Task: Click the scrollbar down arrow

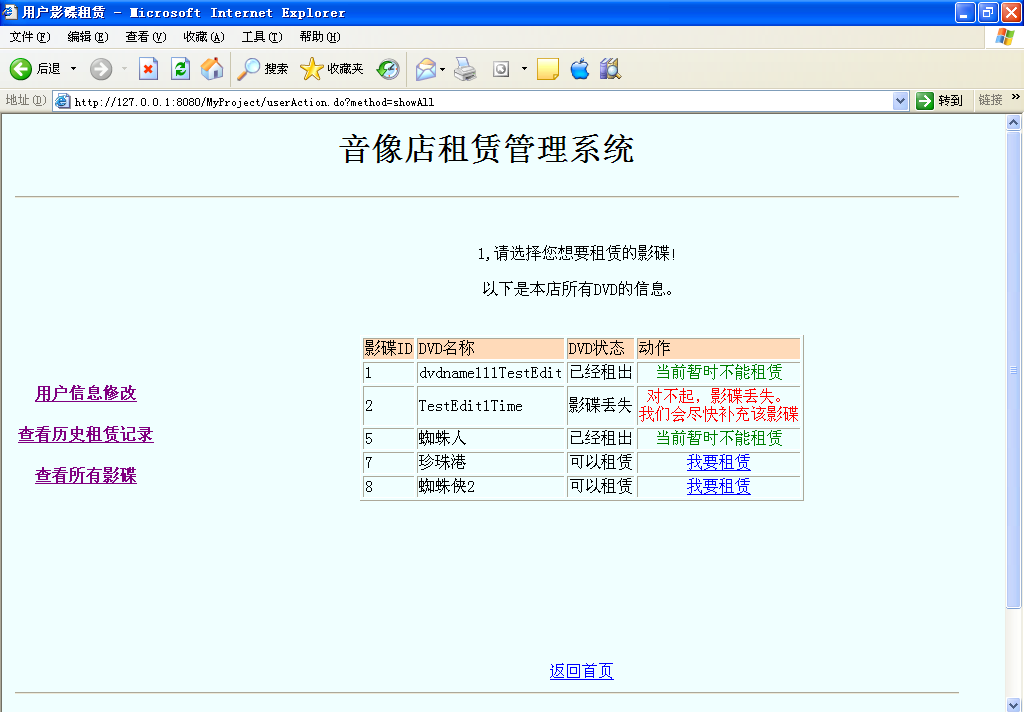Action: tap(1014, 704)
